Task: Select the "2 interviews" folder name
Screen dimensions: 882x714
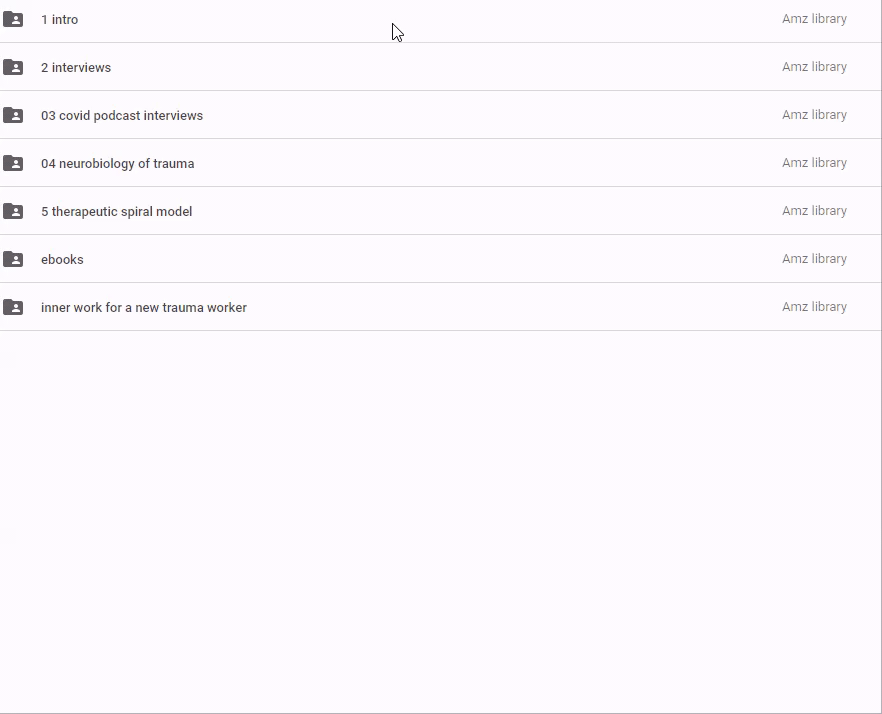Action: pyautogui.click(x=76, y=67)
